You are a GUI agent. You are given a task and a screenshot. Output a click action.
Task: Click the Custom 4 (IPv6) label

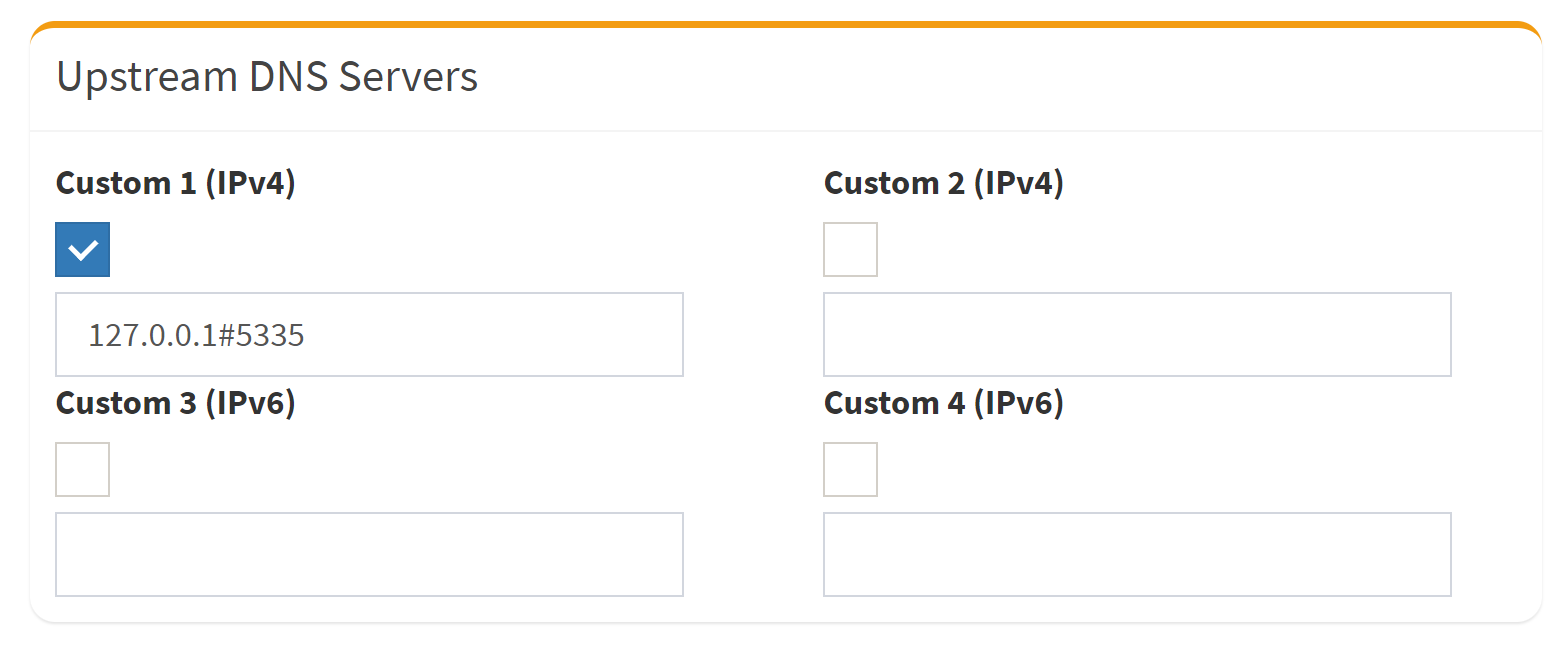tap(944, 403)
